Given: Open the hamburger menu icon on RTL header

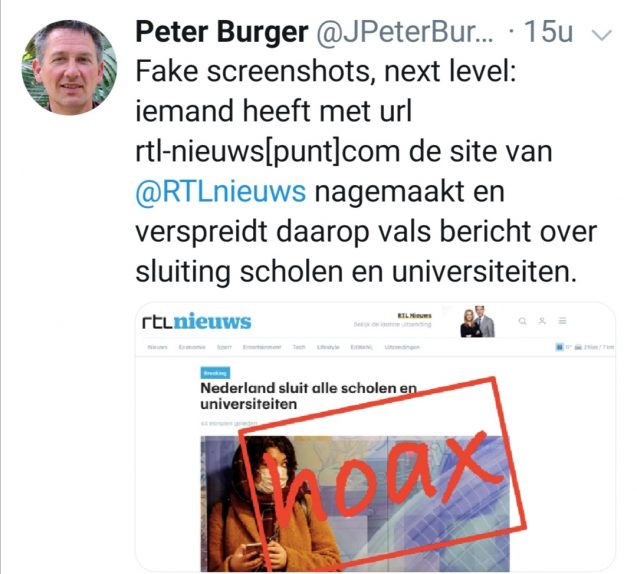Looking at the screenshot, I should point(562,321).
